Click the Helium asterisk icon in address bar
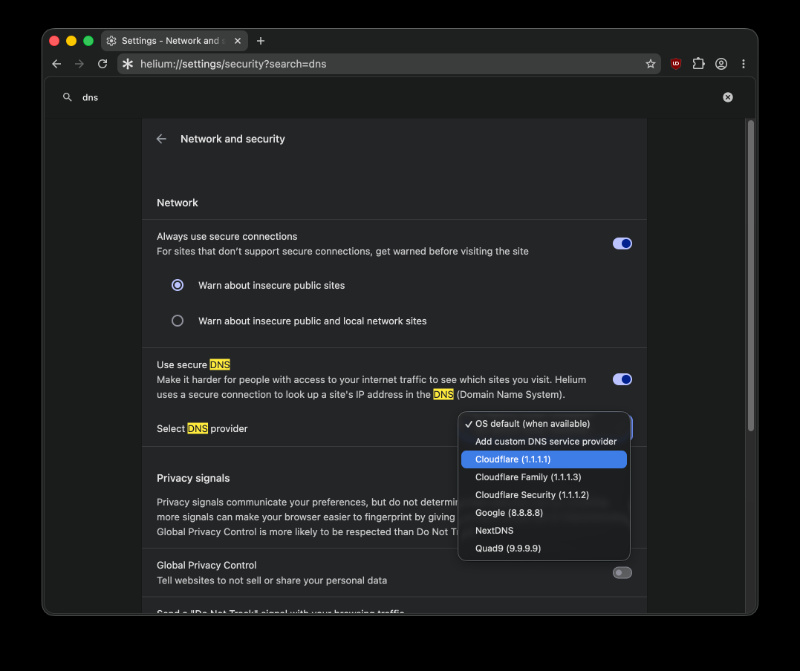The image size is (800, 671). point(128,64)
